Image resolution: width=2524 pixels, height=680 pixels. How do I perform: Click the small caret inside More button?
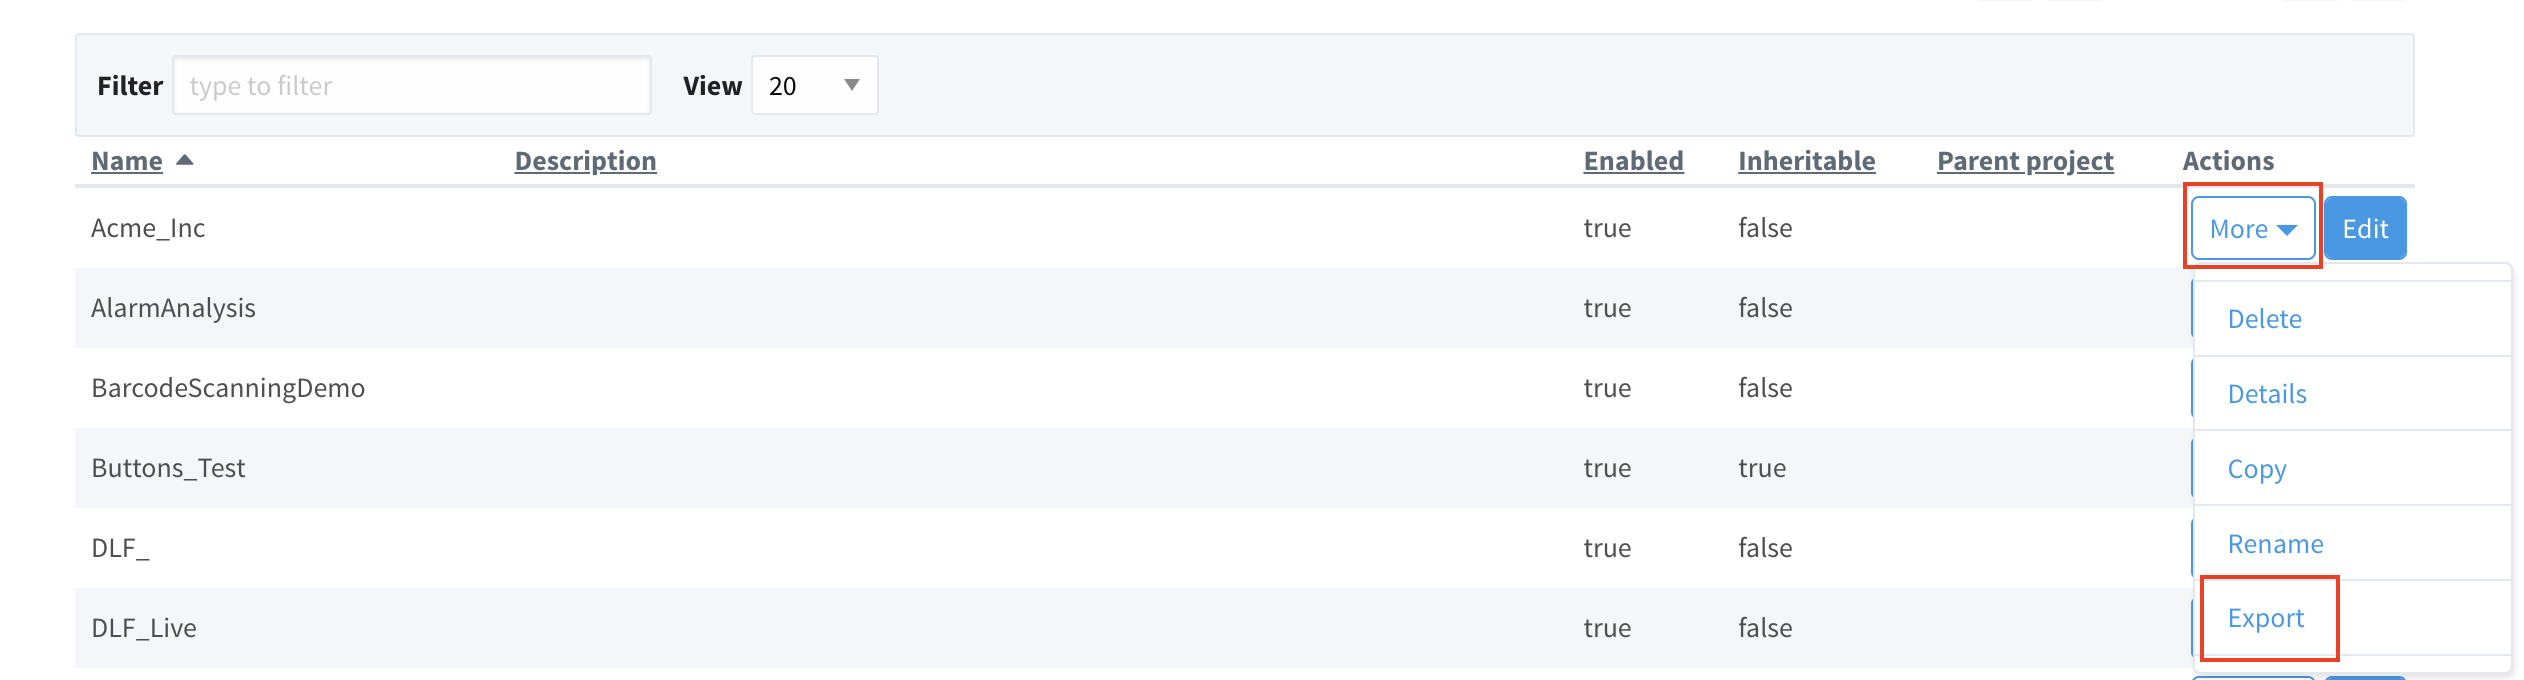[x=2286, y=230]
